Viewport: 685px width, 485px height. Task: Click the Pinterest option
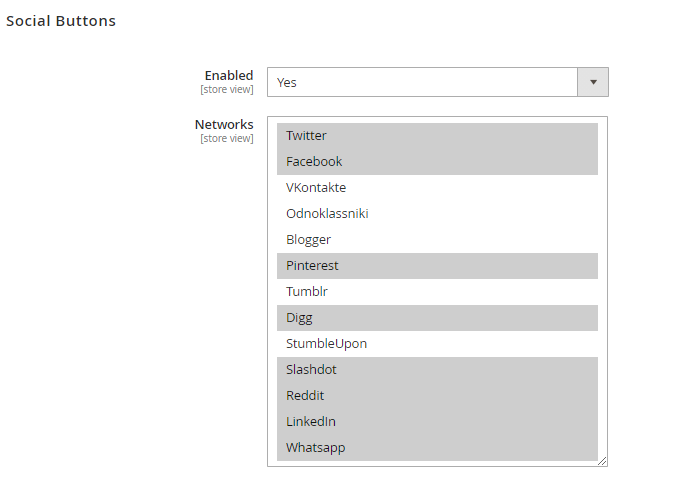coord(437,266)
